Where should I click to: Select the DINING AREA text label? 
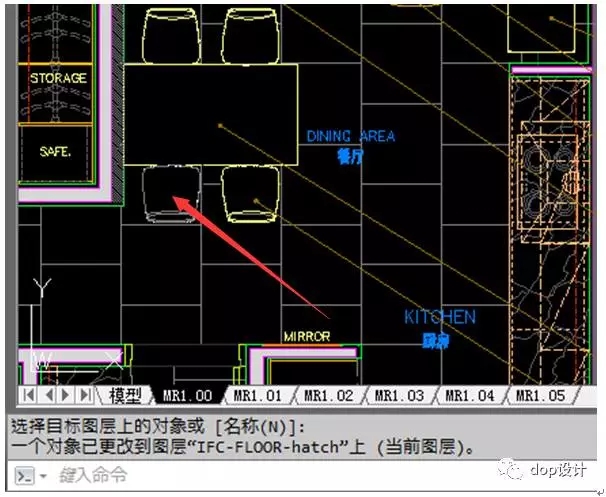[x=350, y=136]
